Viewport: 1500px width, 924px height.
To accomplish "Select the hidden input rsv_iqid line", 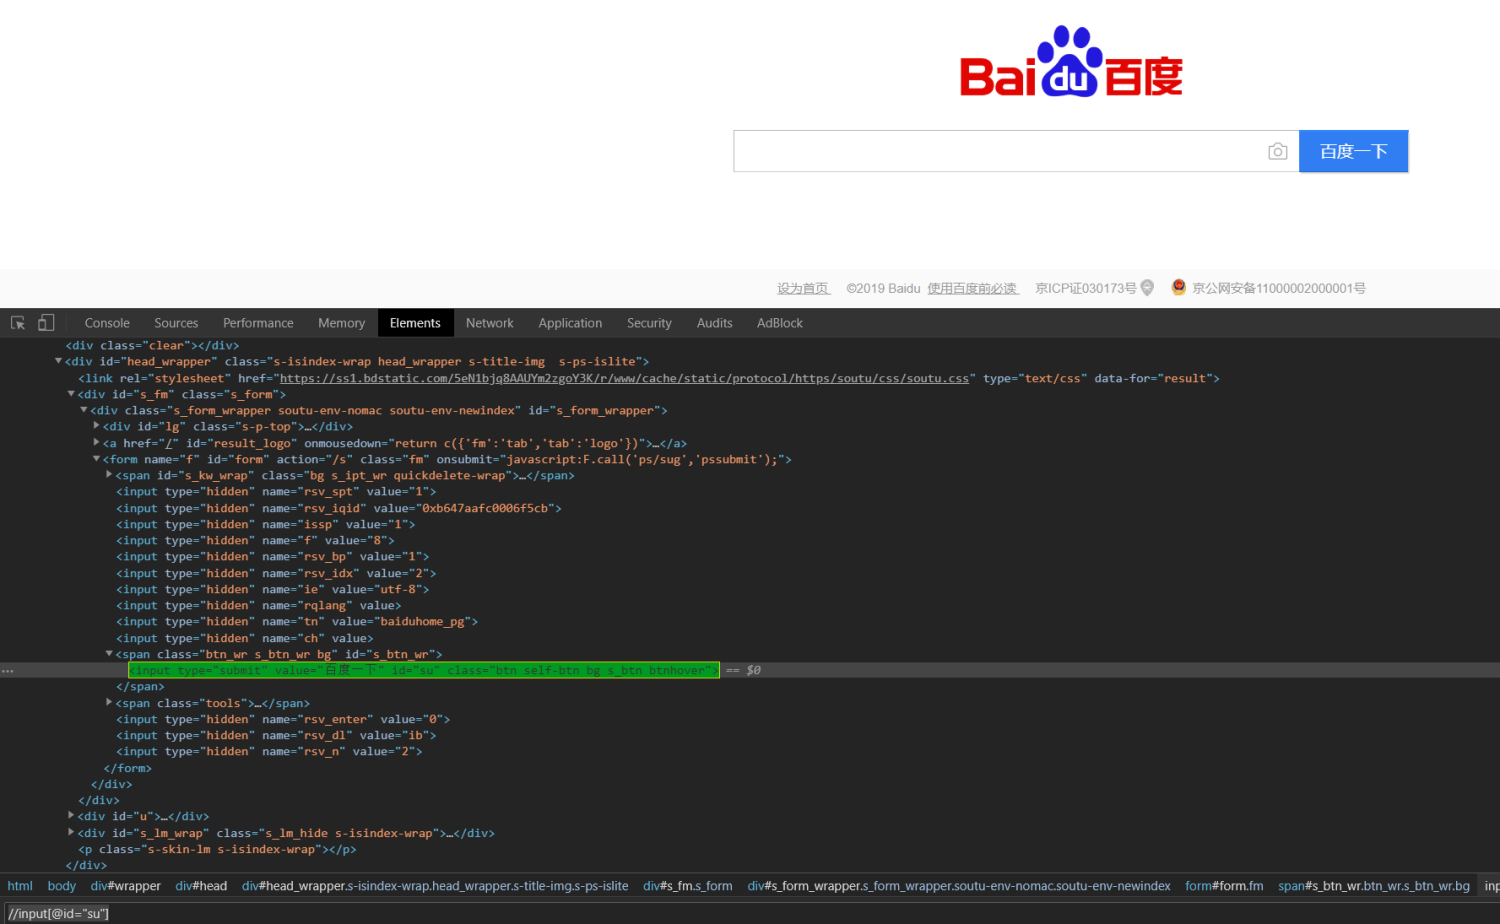I will pos(339,508).
